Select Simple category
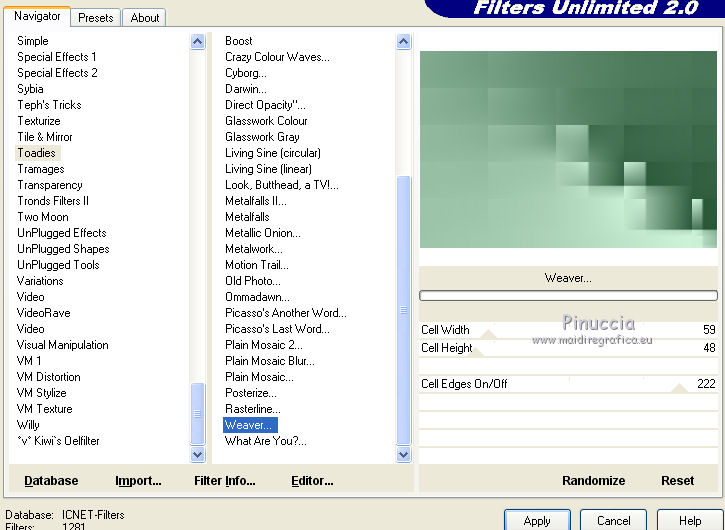Viewport: 725px width, 530px height. [x=32, y=41]
